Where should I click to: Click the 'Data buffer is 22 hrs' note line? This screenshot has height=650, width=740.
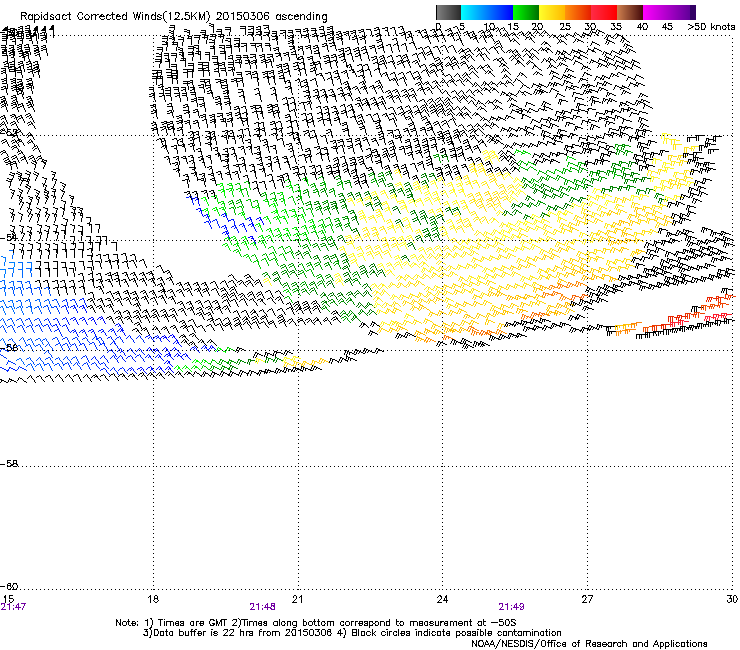[x=352, y=633]
